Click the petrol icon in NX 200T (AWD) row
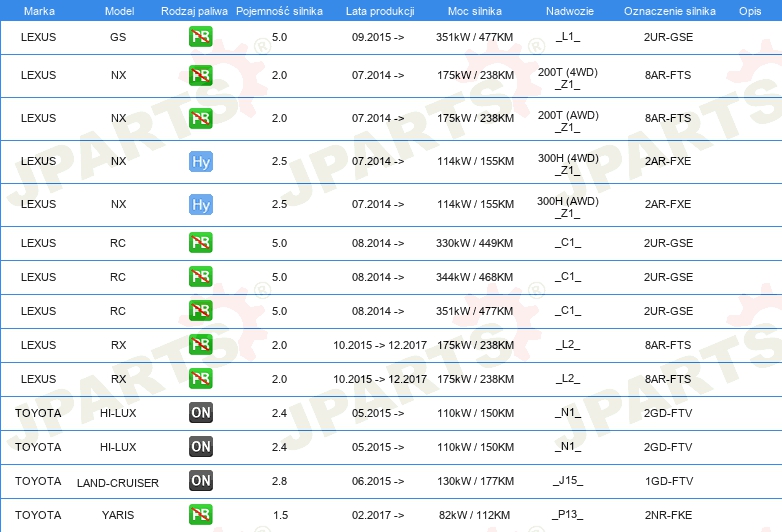The height and width of the screenshot is (532, 782). 200,118
